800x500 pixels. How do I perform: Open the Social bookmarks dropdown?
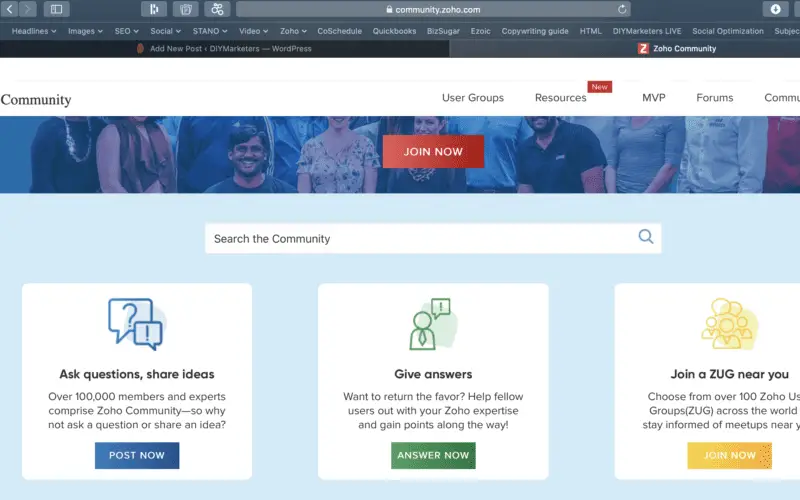click(165, 31)
